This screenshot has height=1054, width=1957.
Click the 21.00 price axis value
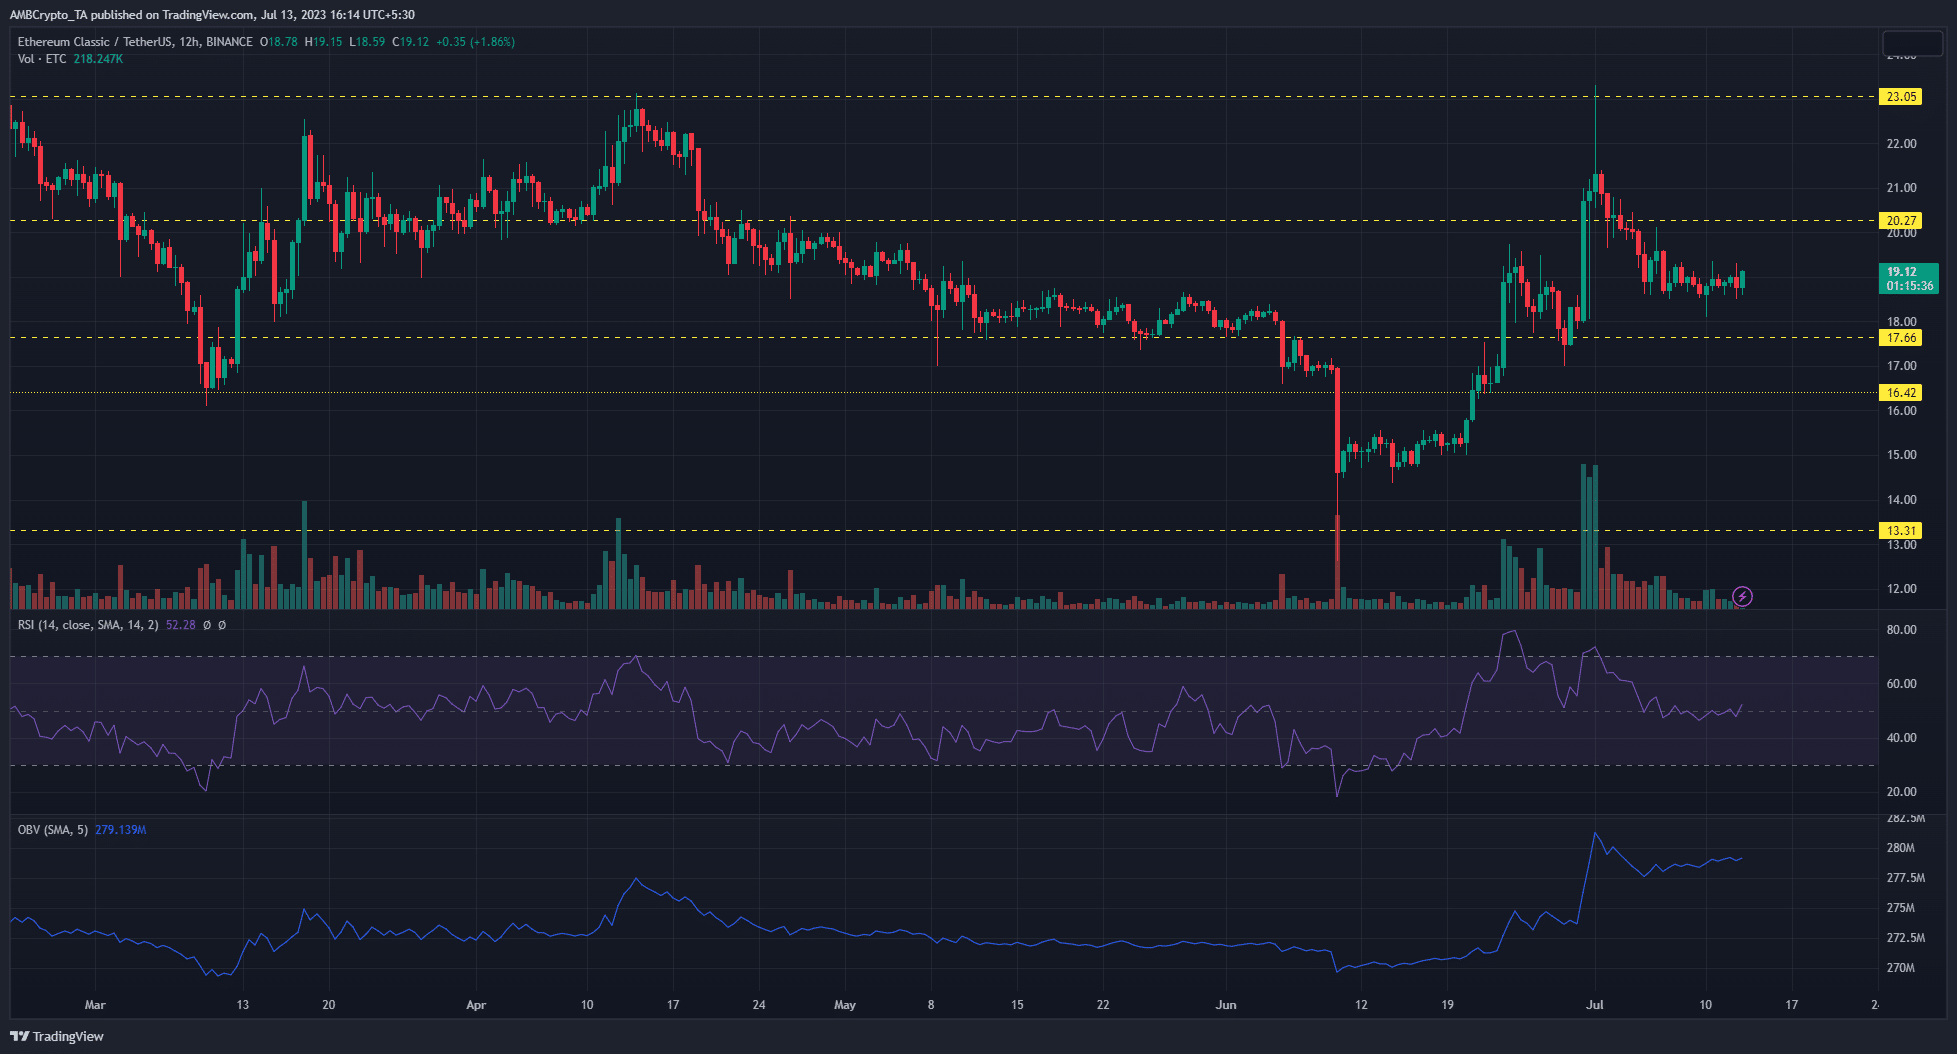click(1901, 188)
